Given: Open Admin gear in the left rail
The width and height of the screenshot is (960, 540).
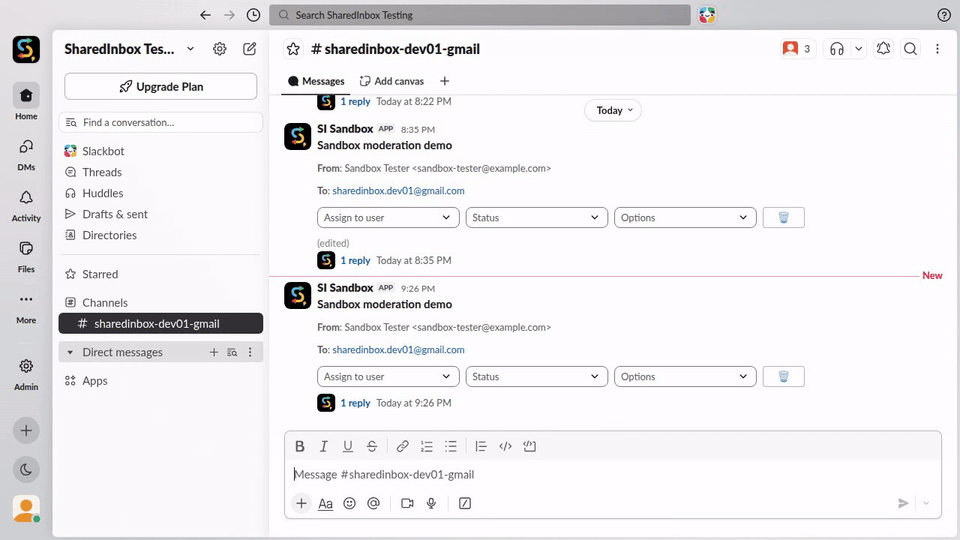Looking at the screenshot, I should click(26, 374).
